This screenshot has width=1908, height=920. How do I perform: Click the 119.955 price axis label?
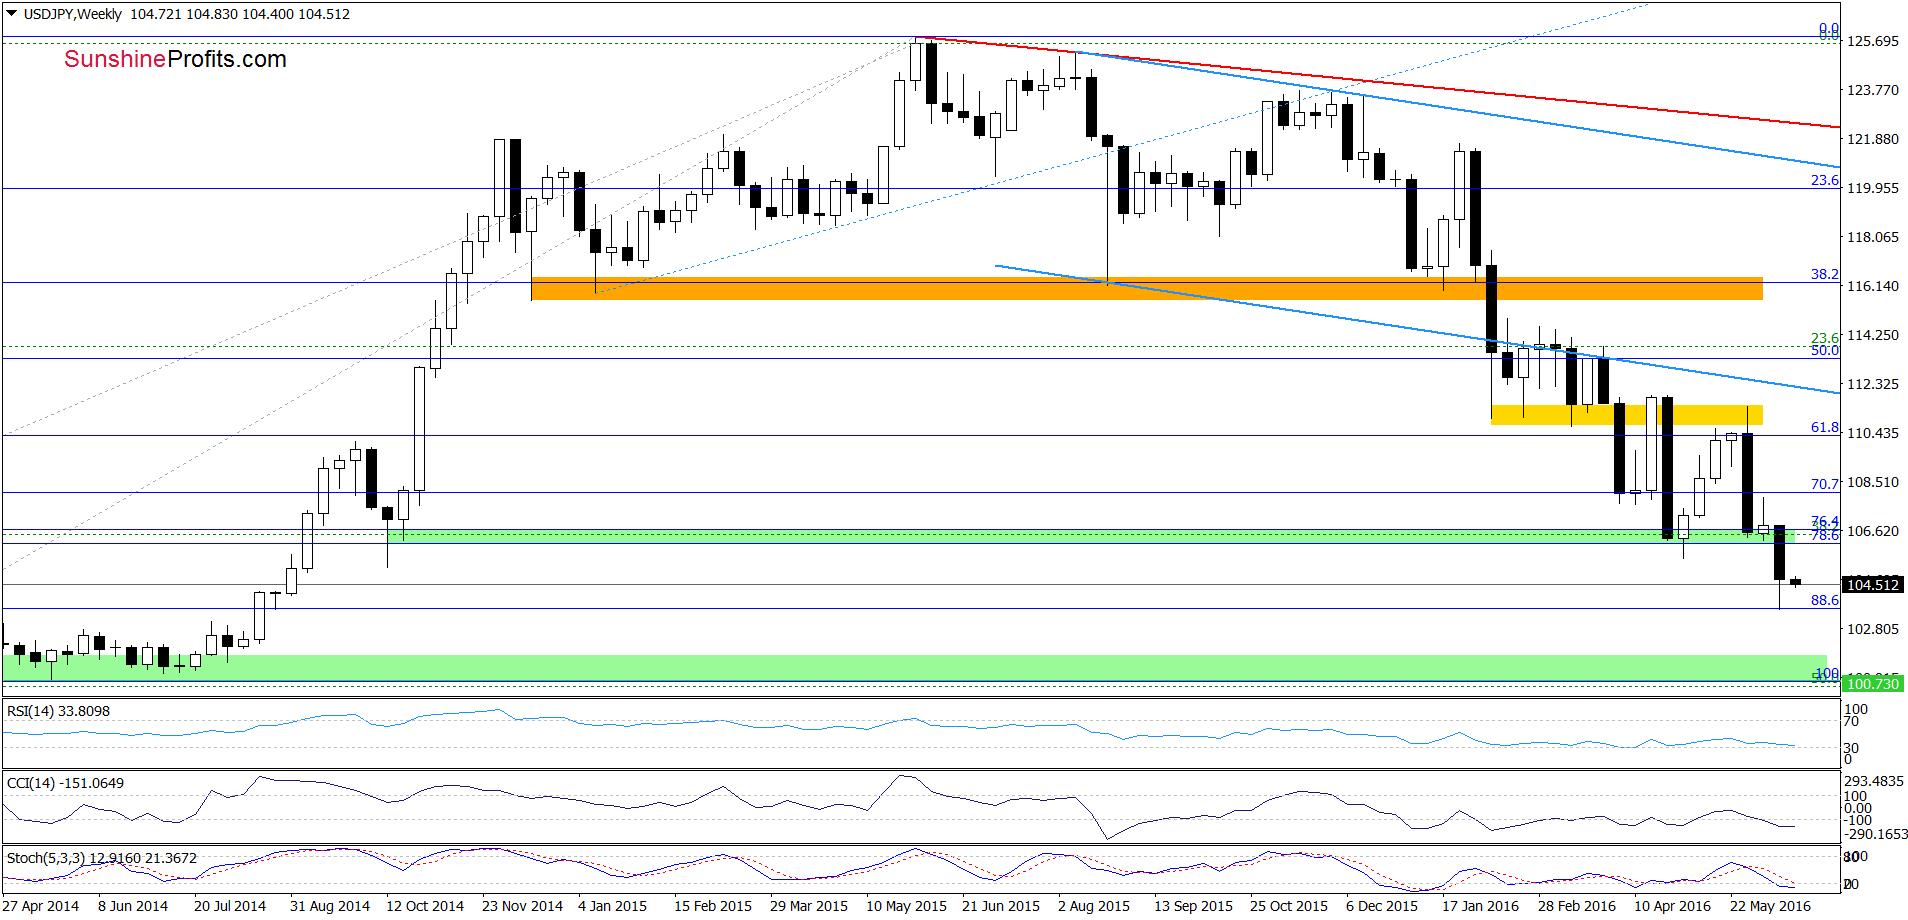click(1872, 188)
